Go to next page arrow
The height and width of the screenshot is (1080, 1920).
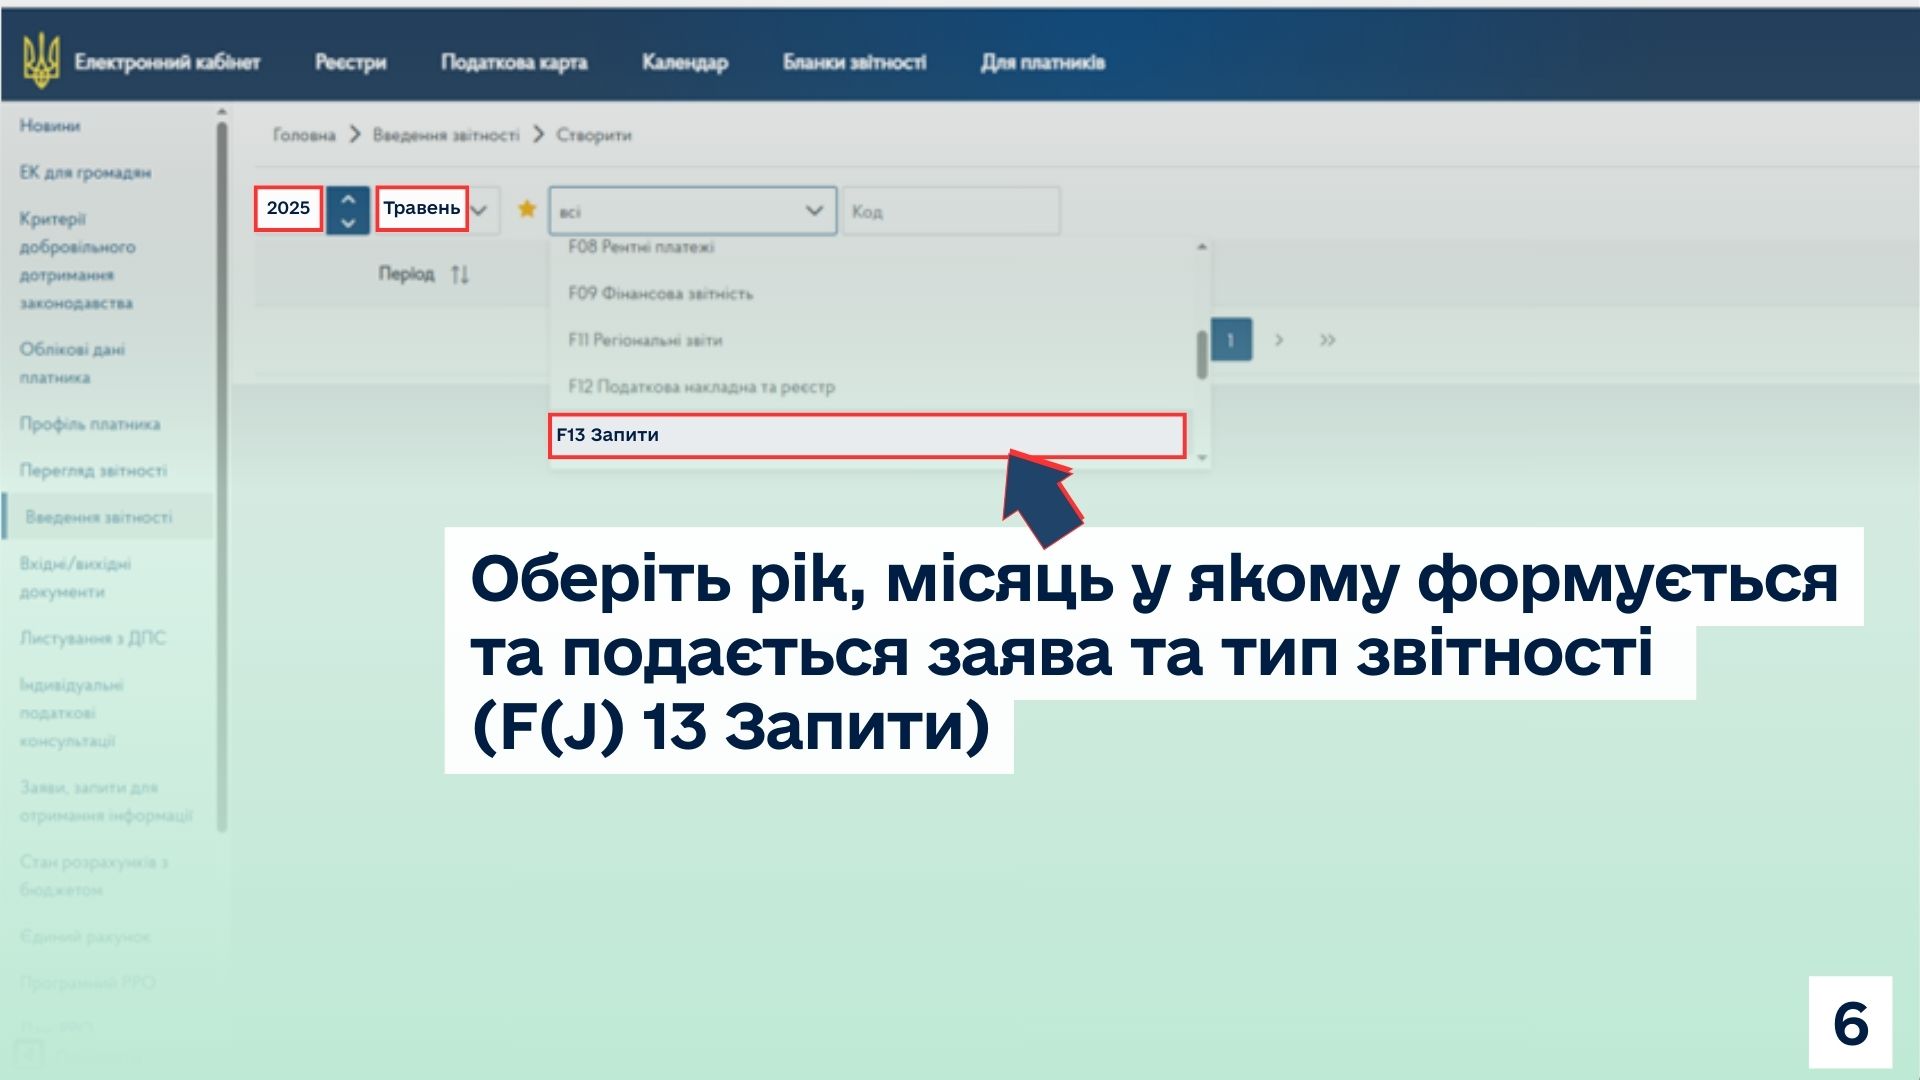(x=1279, y=340)
